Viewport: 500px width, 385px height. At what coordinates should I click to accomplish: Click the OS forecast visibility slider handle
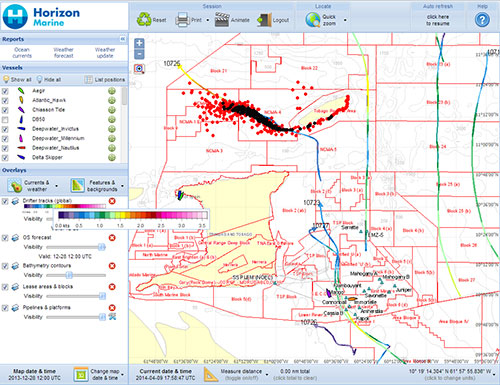coord(102,247)
